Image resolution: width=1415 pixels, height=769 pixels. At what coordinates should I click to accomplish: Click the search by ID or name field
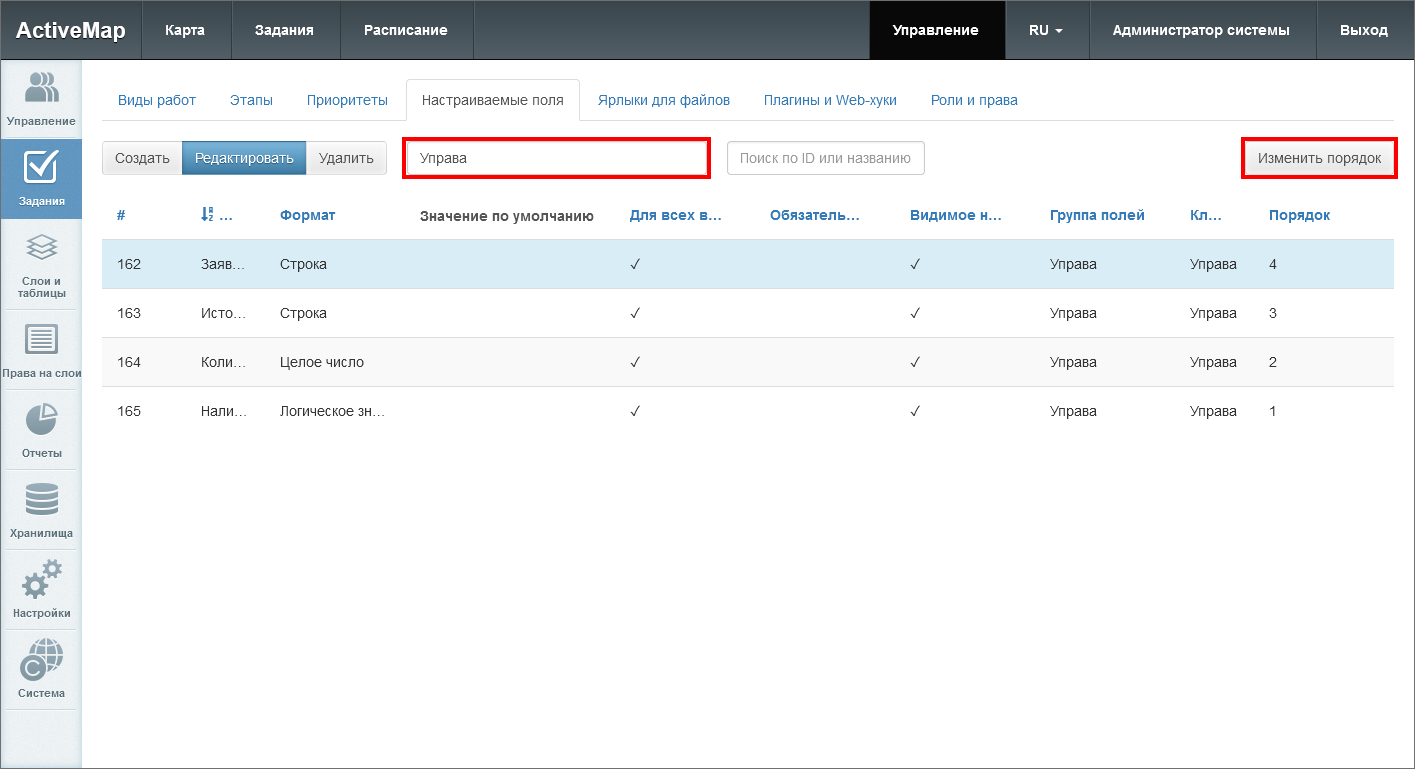[825, 158]
